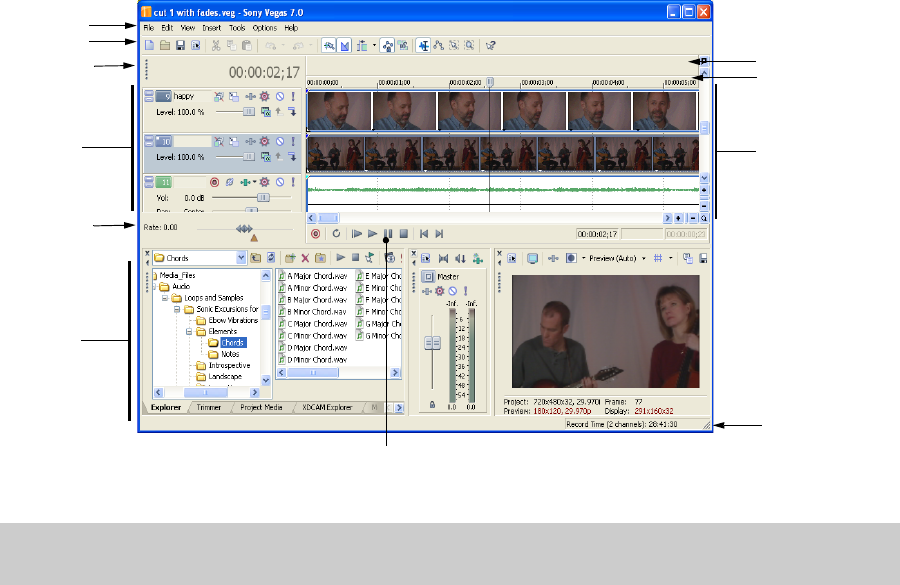Switch to the Trimmer tab
Viewport: 900px width, 585px height.
(x=209, y=407)
